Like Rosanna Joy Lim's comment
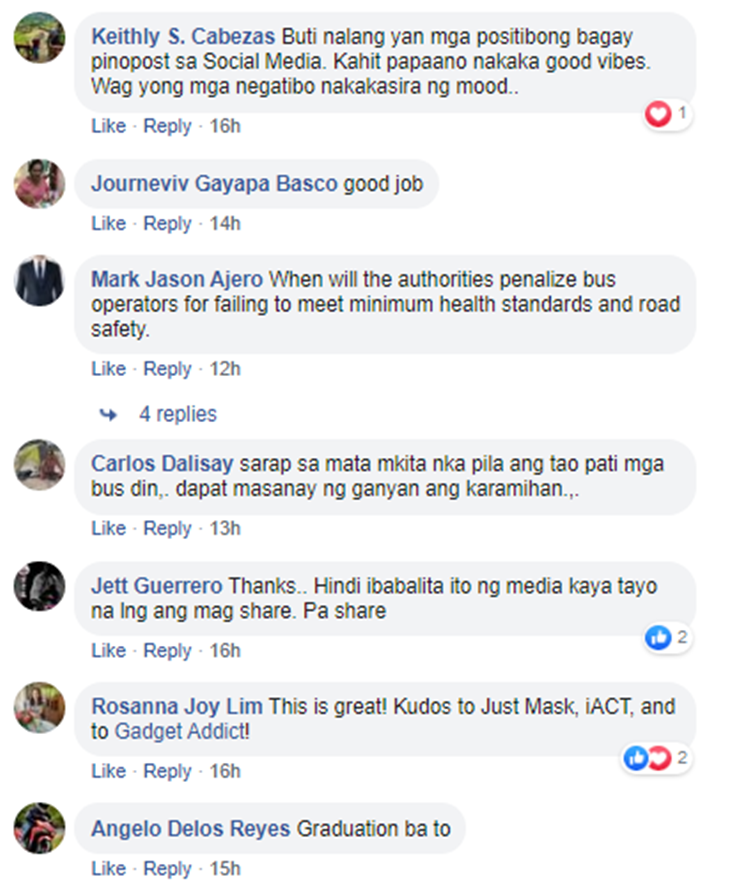Viewport: 750px width, 888px height. pyautogui.click(x=109, y=771)
